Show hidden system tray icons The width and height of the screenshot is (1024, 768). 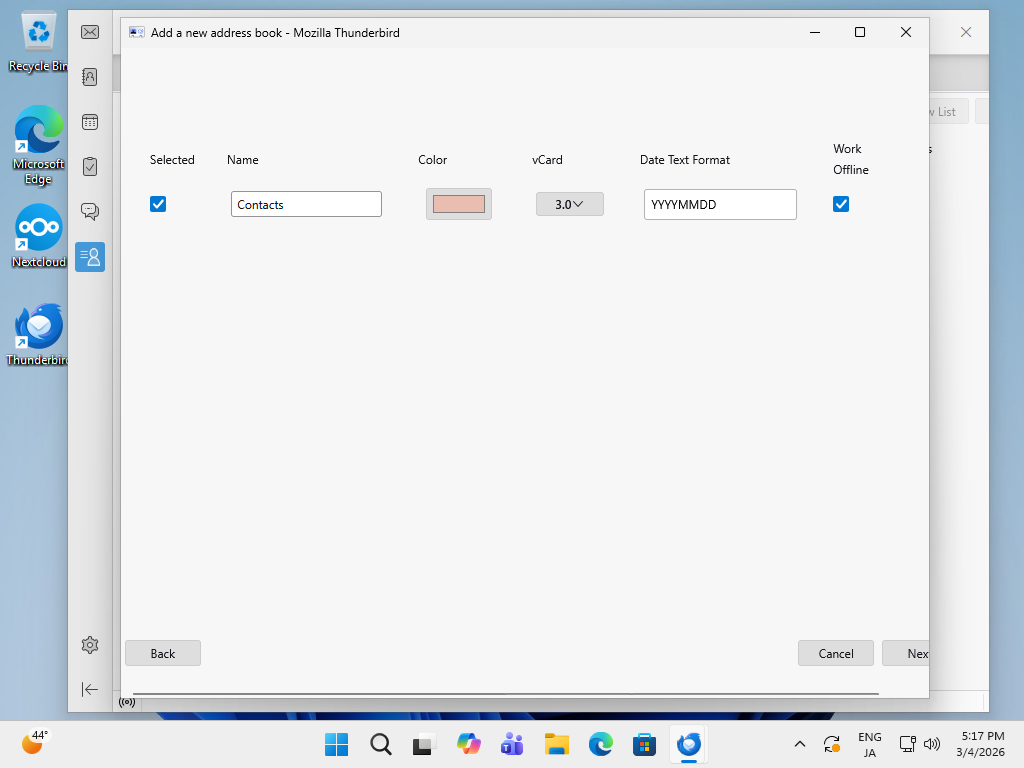(799, 744)
